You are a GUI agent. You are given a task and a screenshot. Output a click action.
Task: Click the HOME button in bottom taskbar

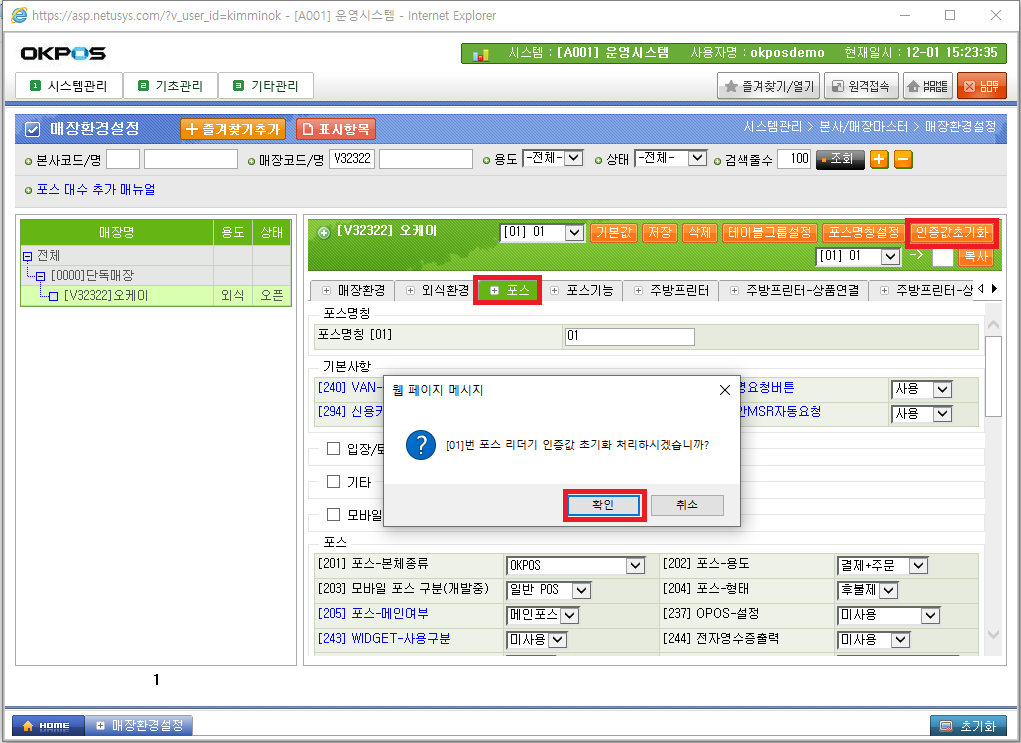point(46,725)
